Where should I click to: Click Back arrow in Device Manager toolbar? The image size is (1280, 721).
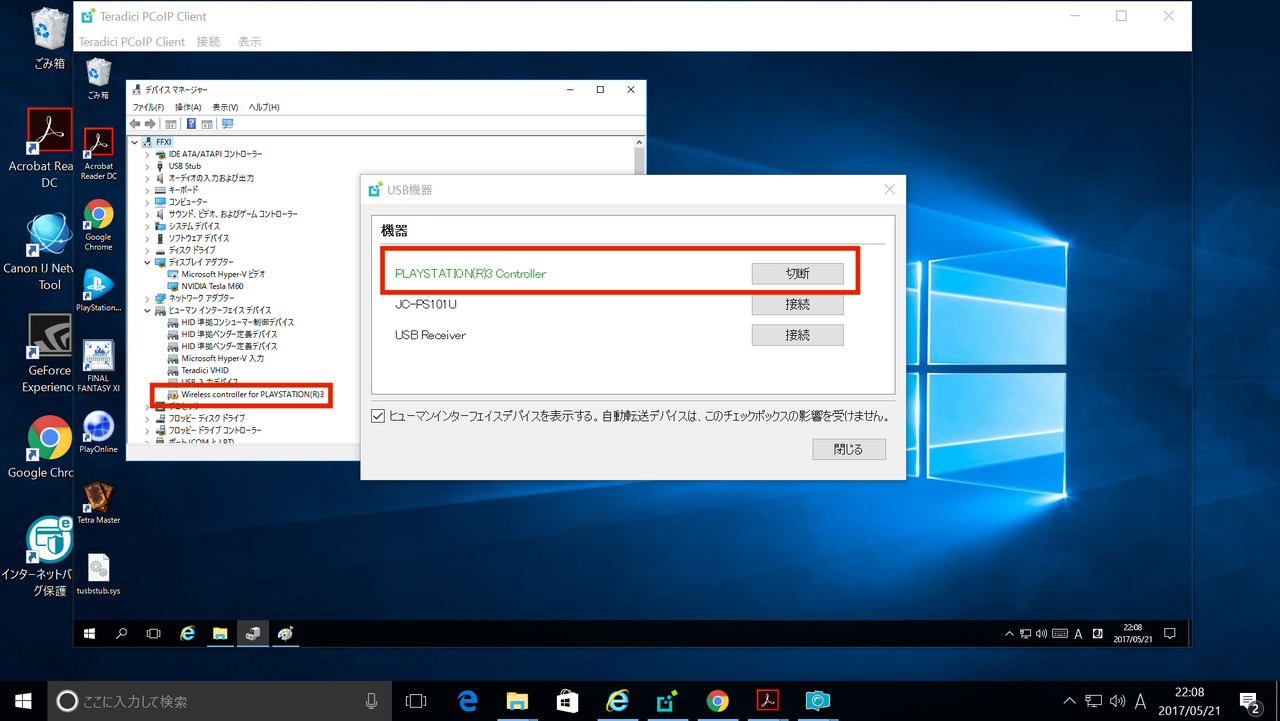coord(135,124)
